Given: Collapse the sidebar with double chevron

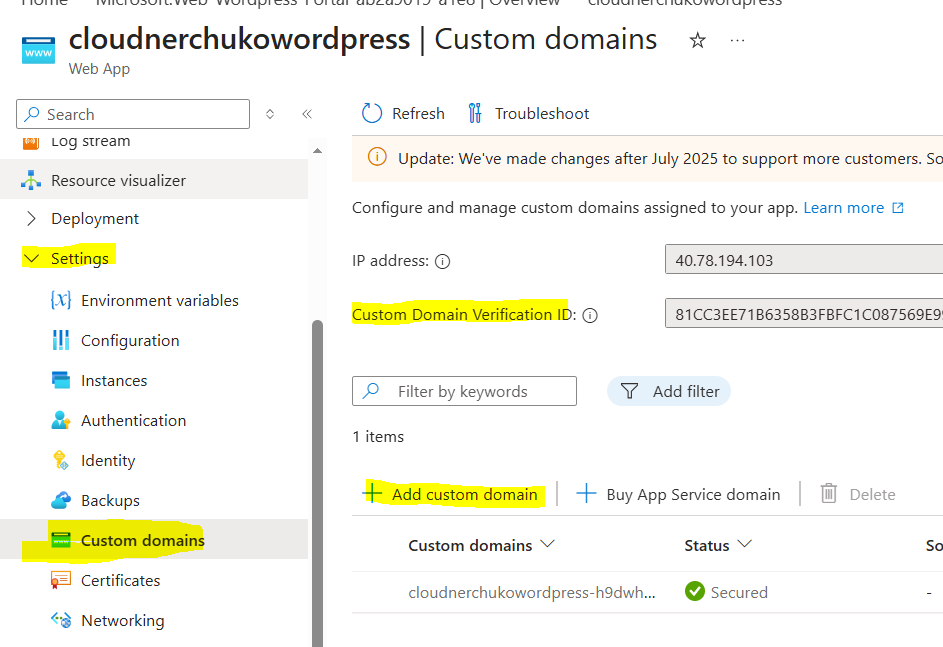Looking at the screenshot, I should click(307, 114).
